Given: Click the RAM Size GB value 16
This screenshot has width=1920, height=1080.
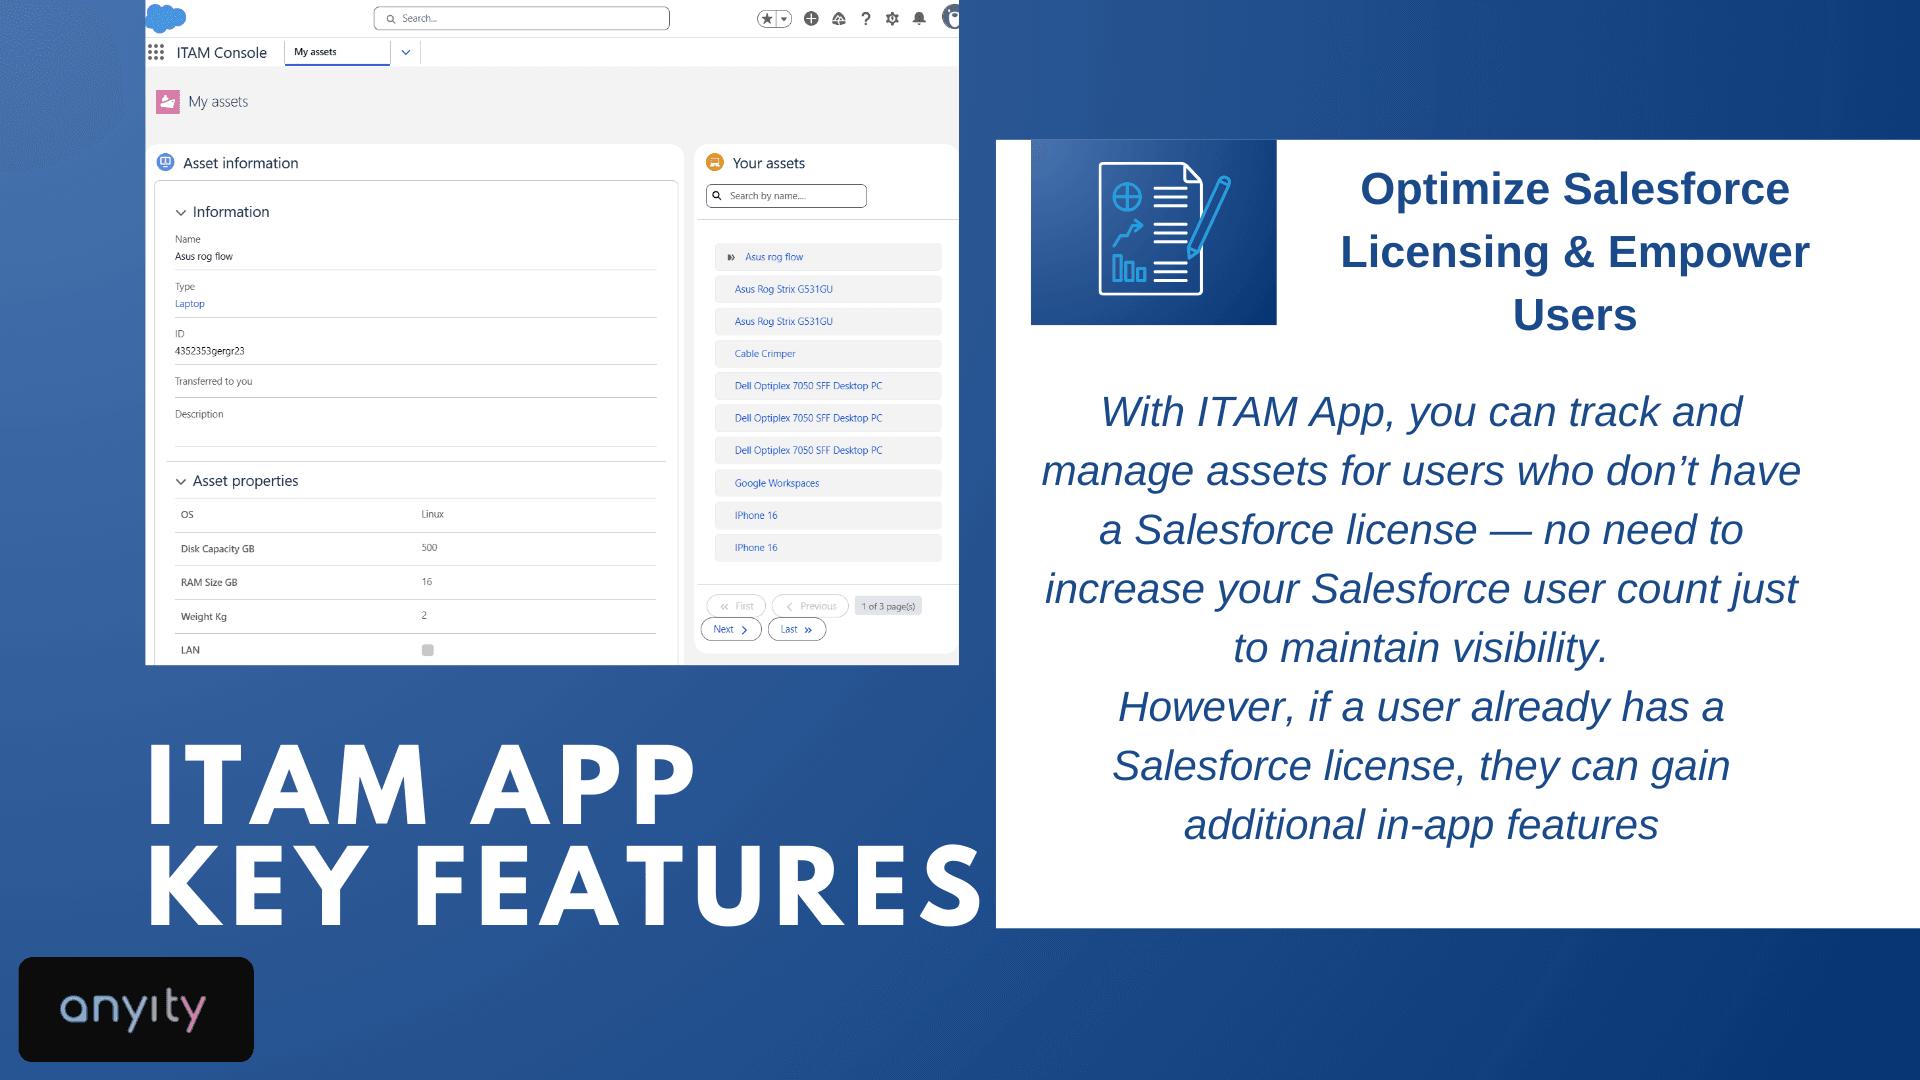Looking at the screenshot, I should pyautogui.click(x=427, y=582).
